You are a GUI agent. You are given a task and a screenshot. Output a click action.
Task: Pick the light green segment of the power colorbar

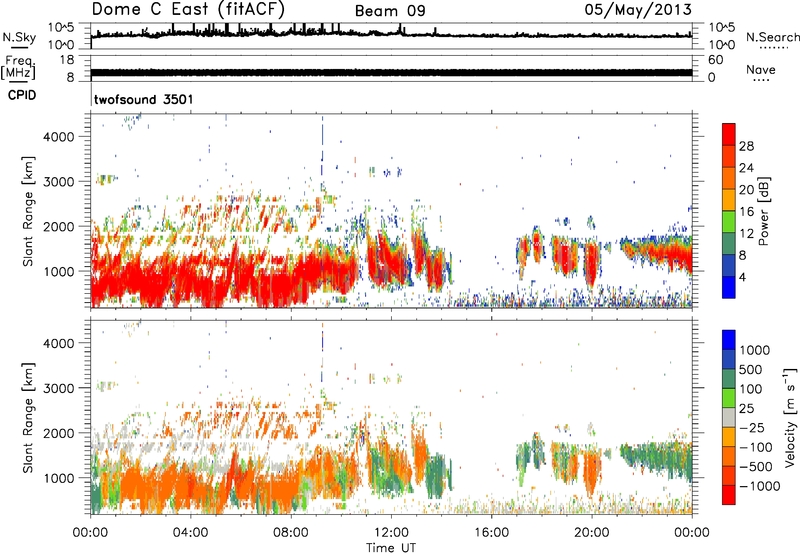729,222
